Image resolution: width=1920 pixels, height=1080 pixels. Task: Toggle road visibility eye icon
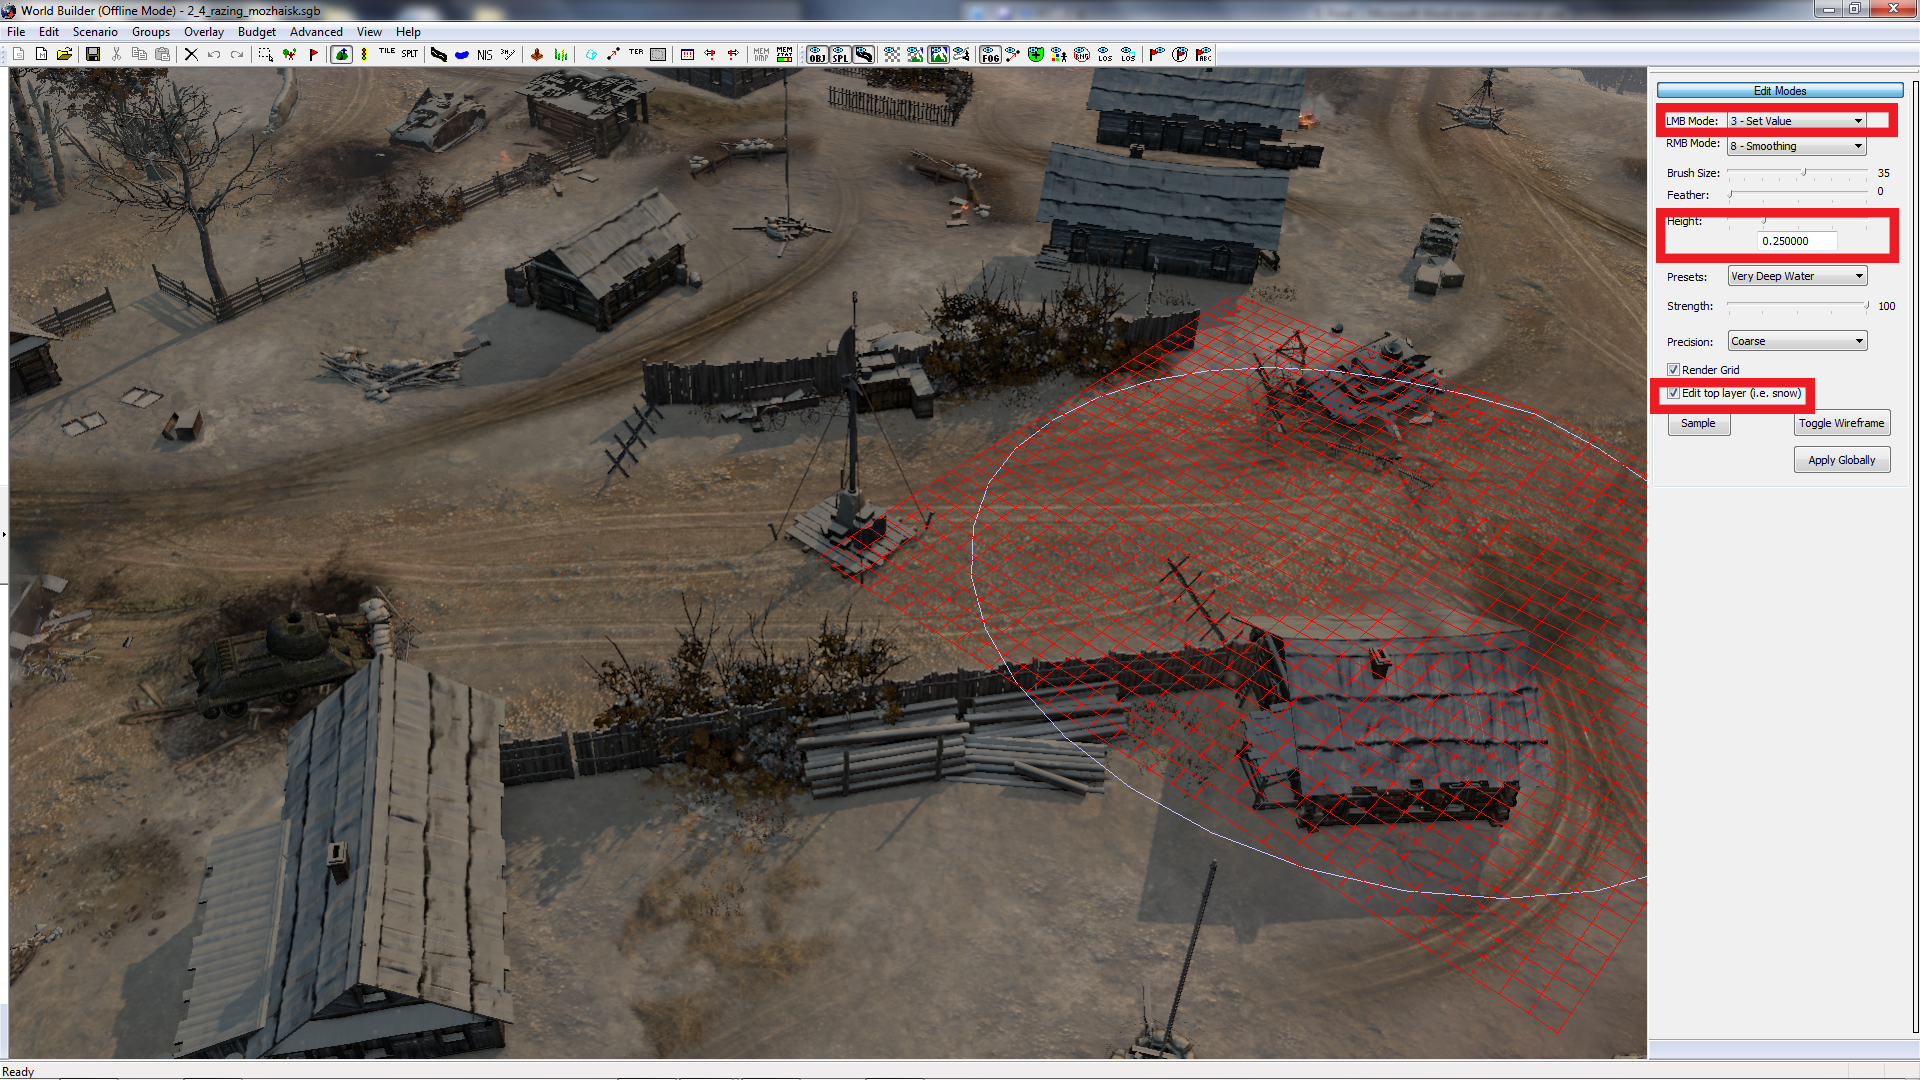tap(864, 54)
